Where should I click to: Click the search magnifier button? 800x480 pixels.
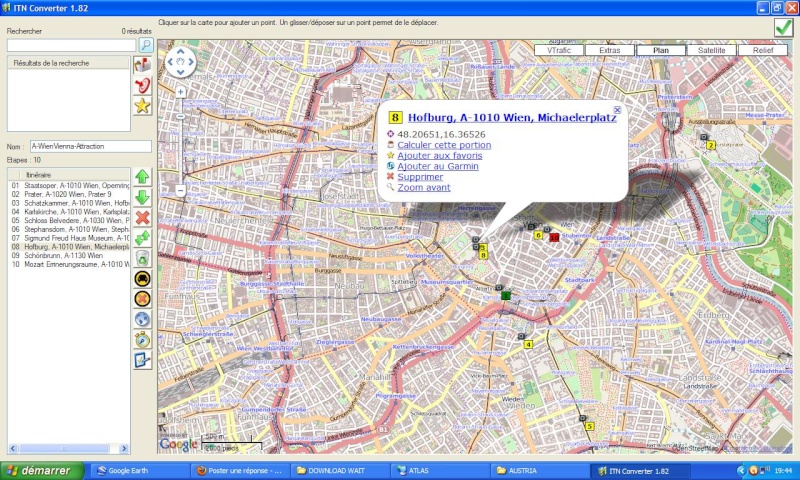click(x=146, y=45)
